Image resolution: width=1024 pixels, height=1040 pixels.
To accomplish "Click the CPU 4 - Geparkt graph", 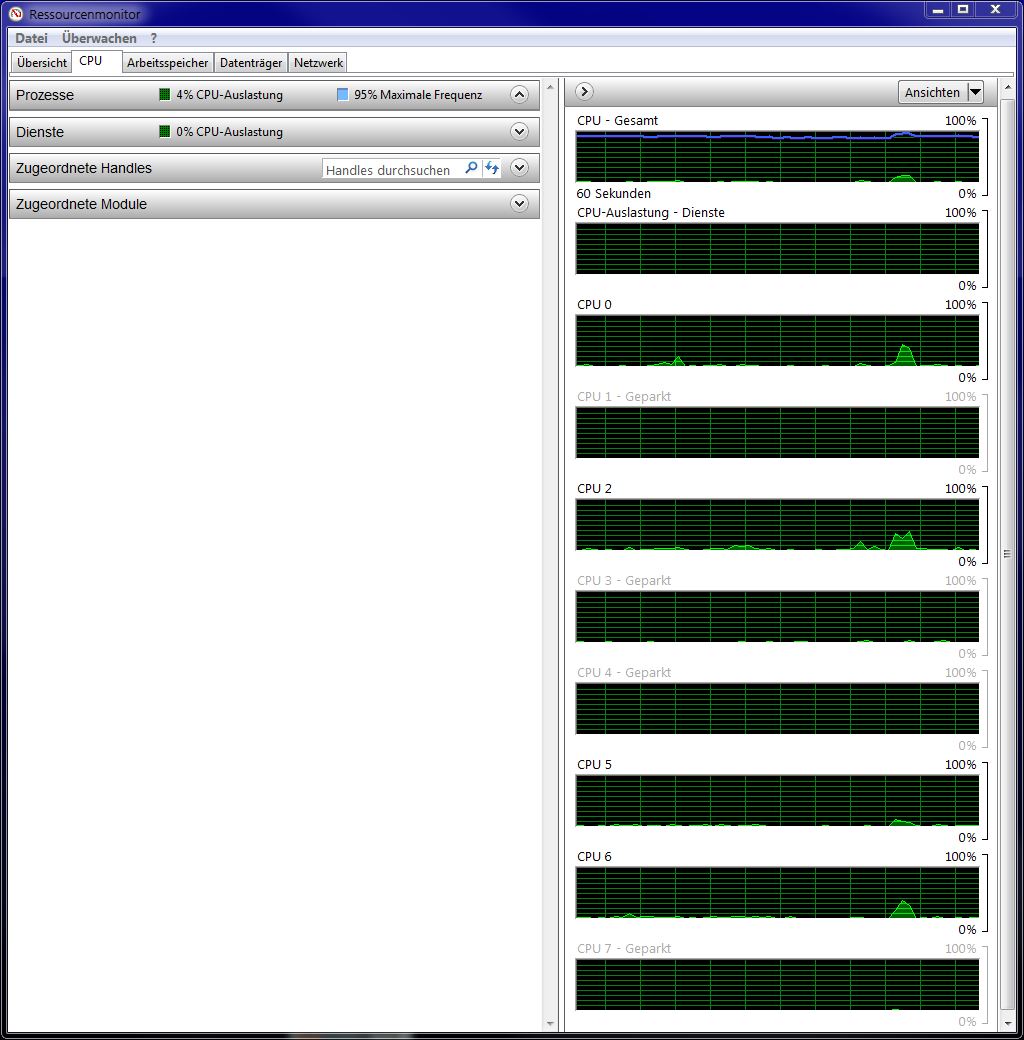I will 777,708.
